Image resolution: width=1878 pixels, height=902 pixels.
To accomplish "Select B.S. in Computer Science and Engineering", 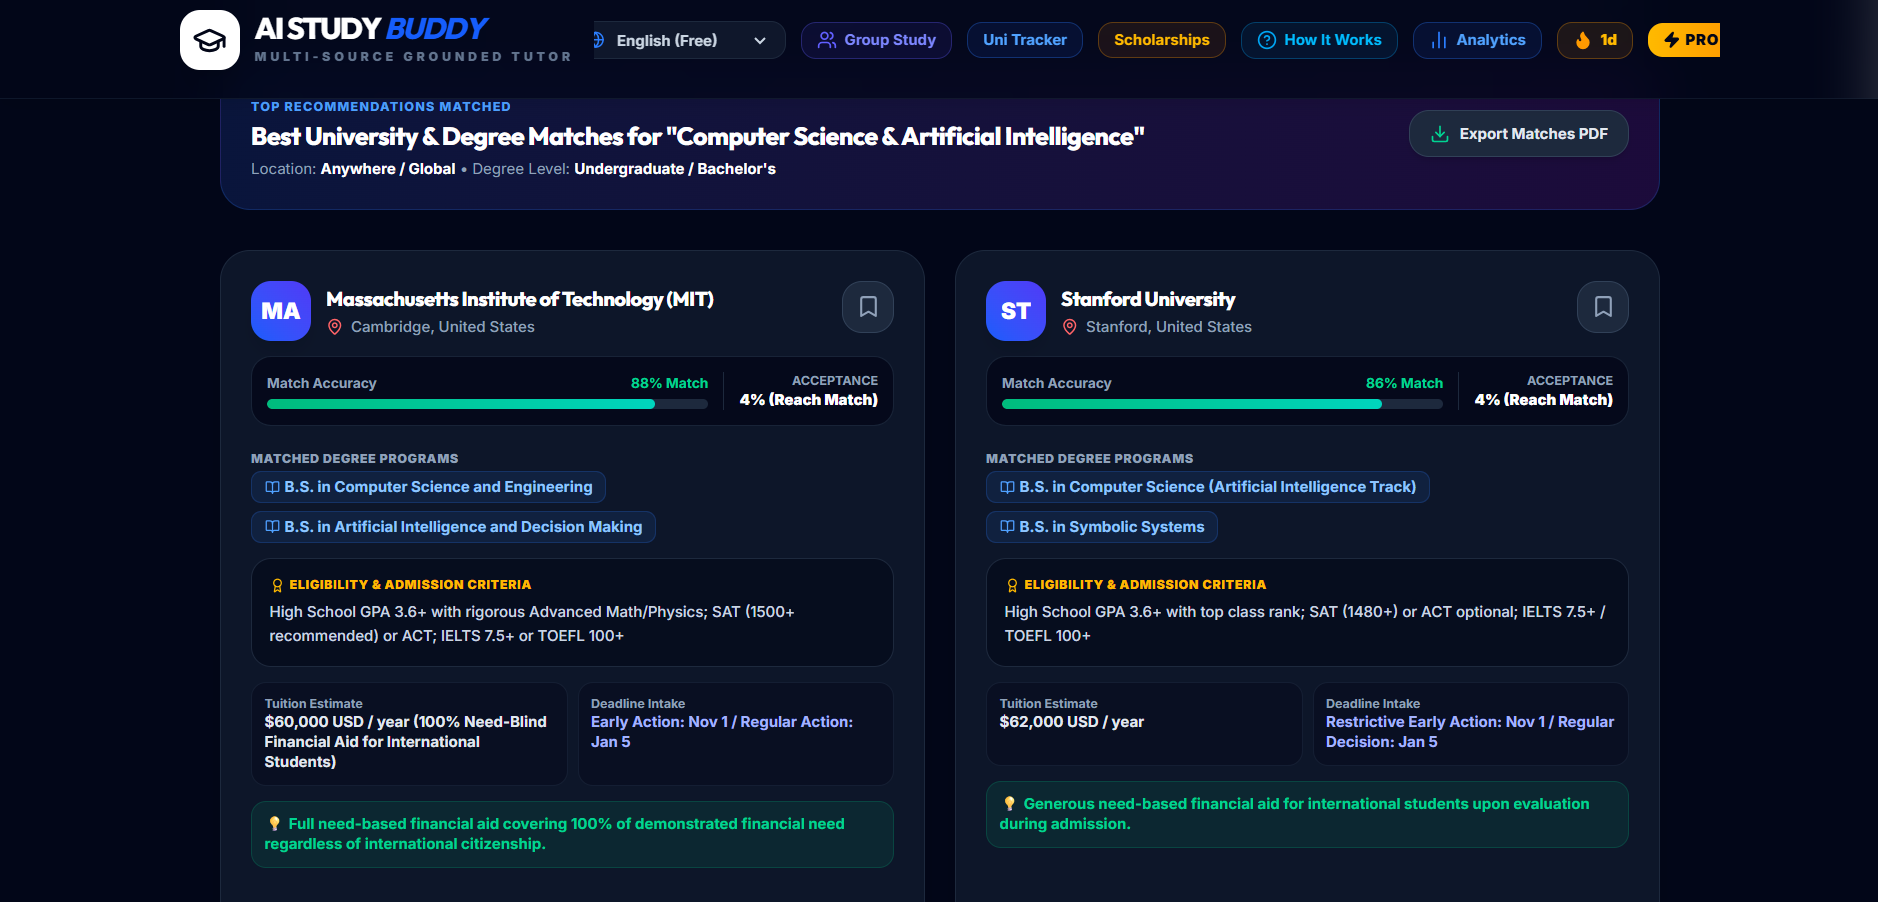I will (x=428, y=487).
